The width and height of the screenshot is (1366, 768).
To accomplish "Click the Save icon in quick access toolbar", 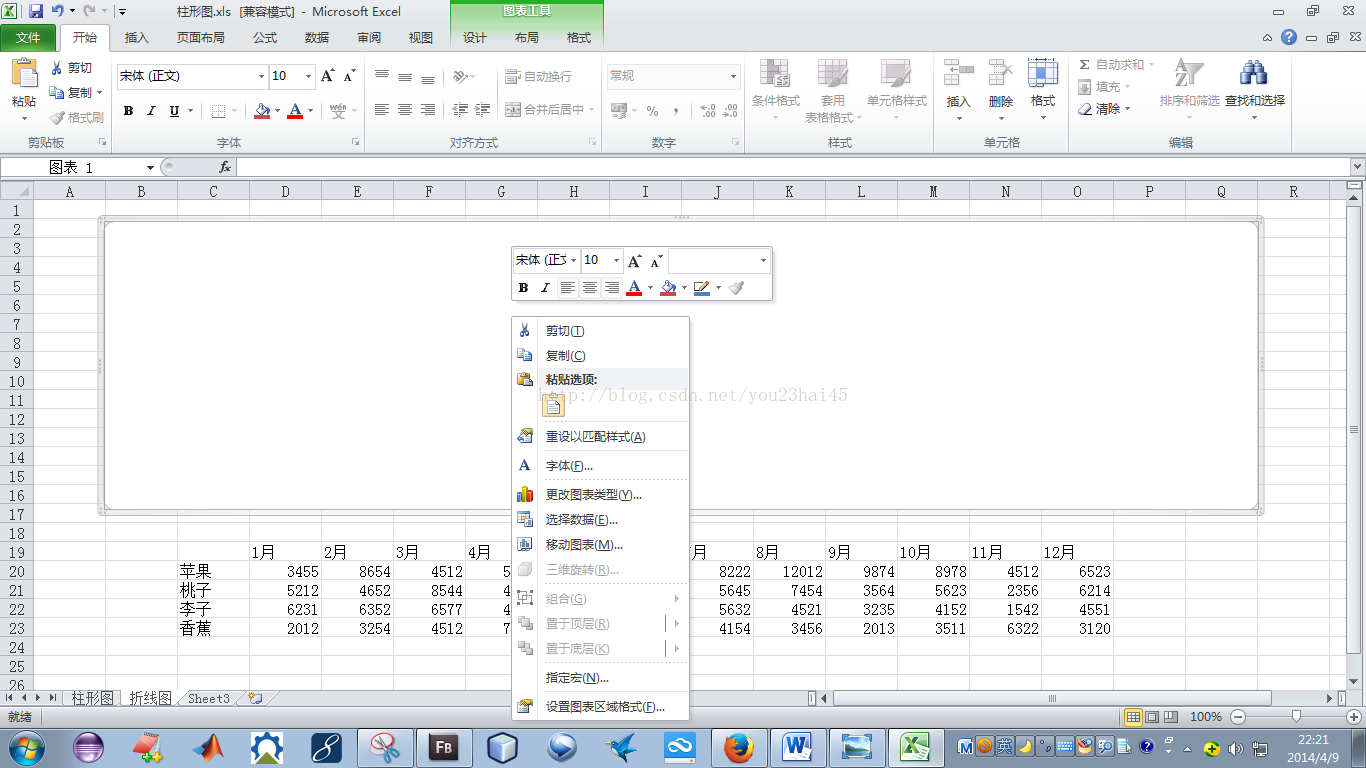I will point(36,11).
